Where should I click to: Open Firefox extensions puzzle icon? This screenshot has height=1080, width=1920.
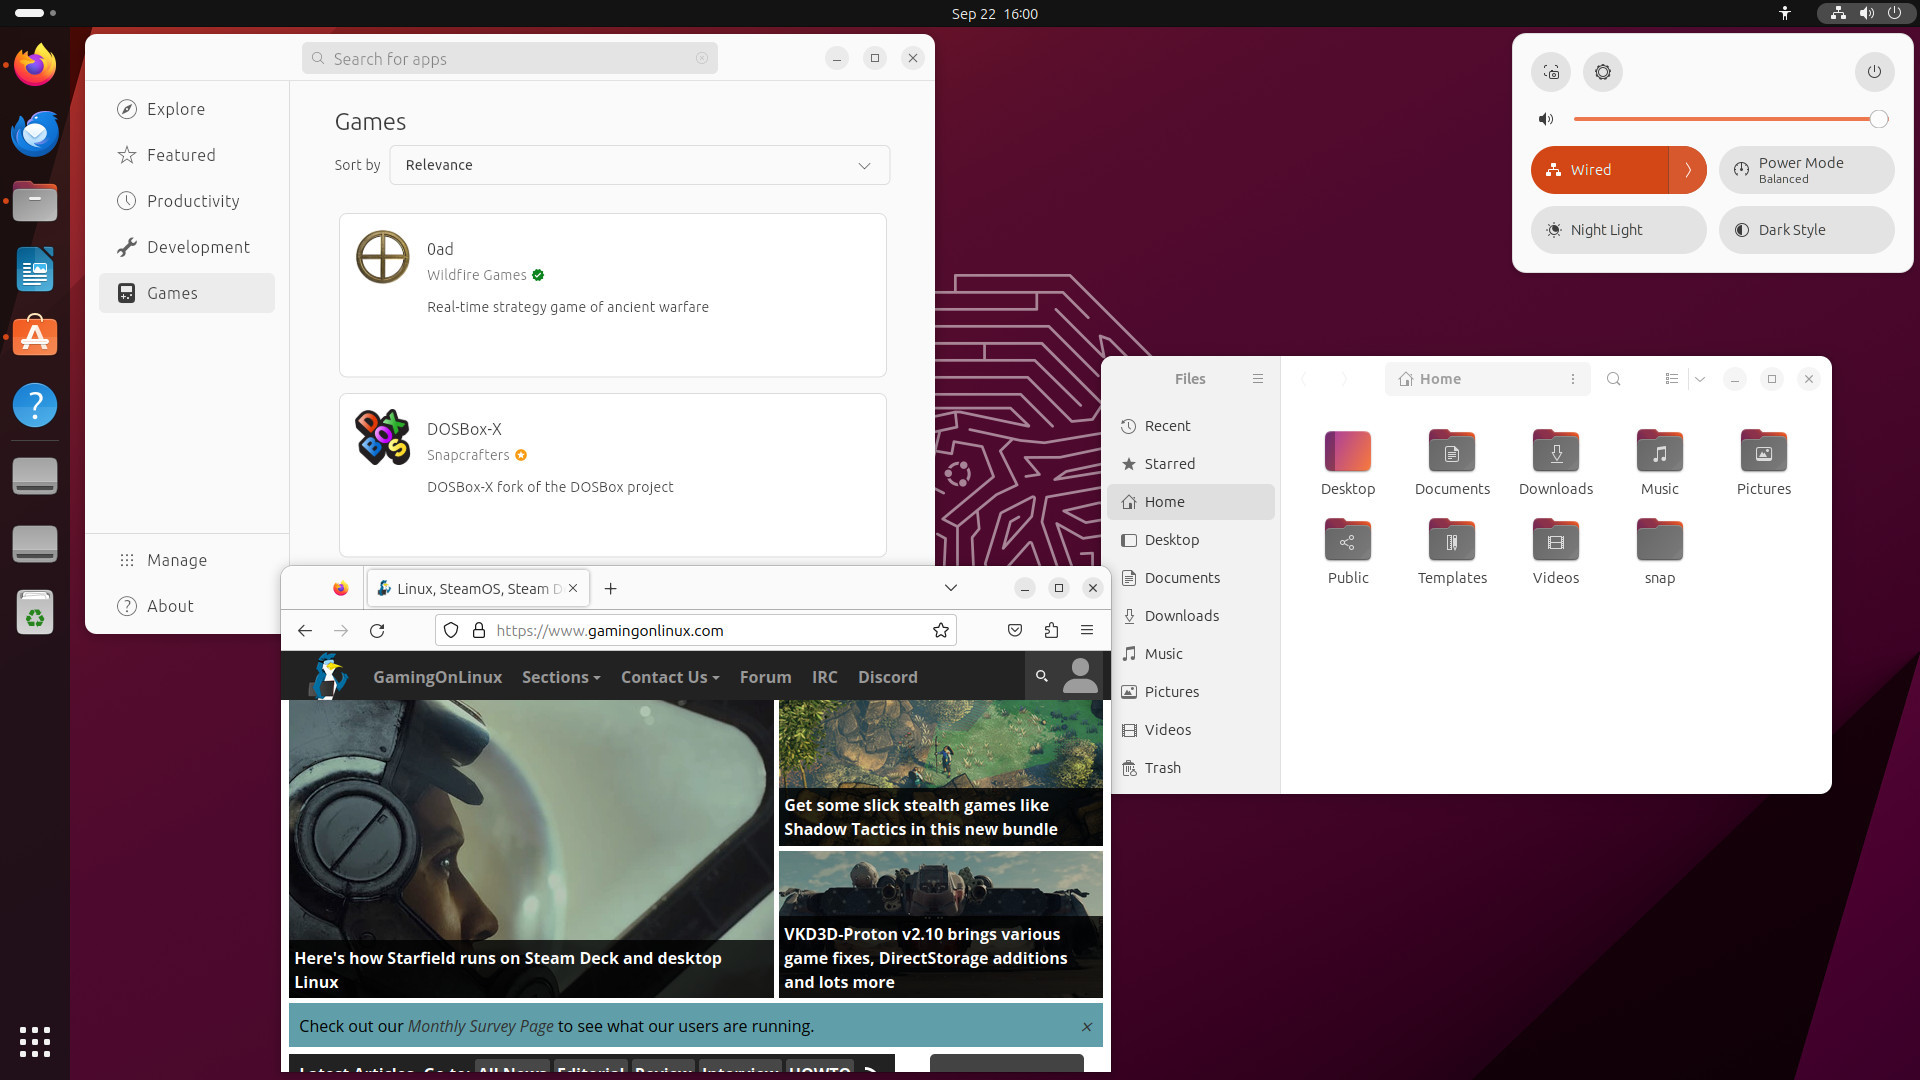point(1051,631)
